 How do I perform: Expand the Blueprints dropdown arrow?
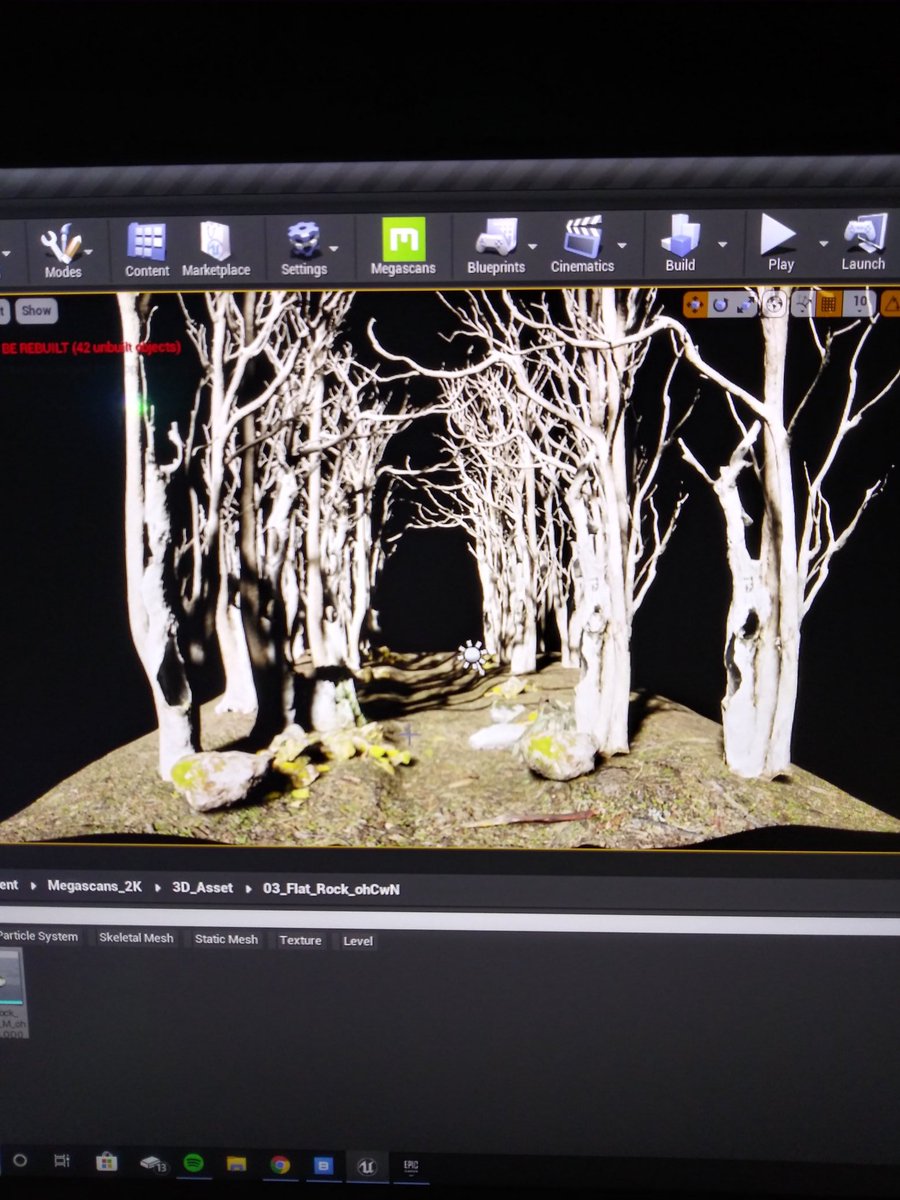533,246
